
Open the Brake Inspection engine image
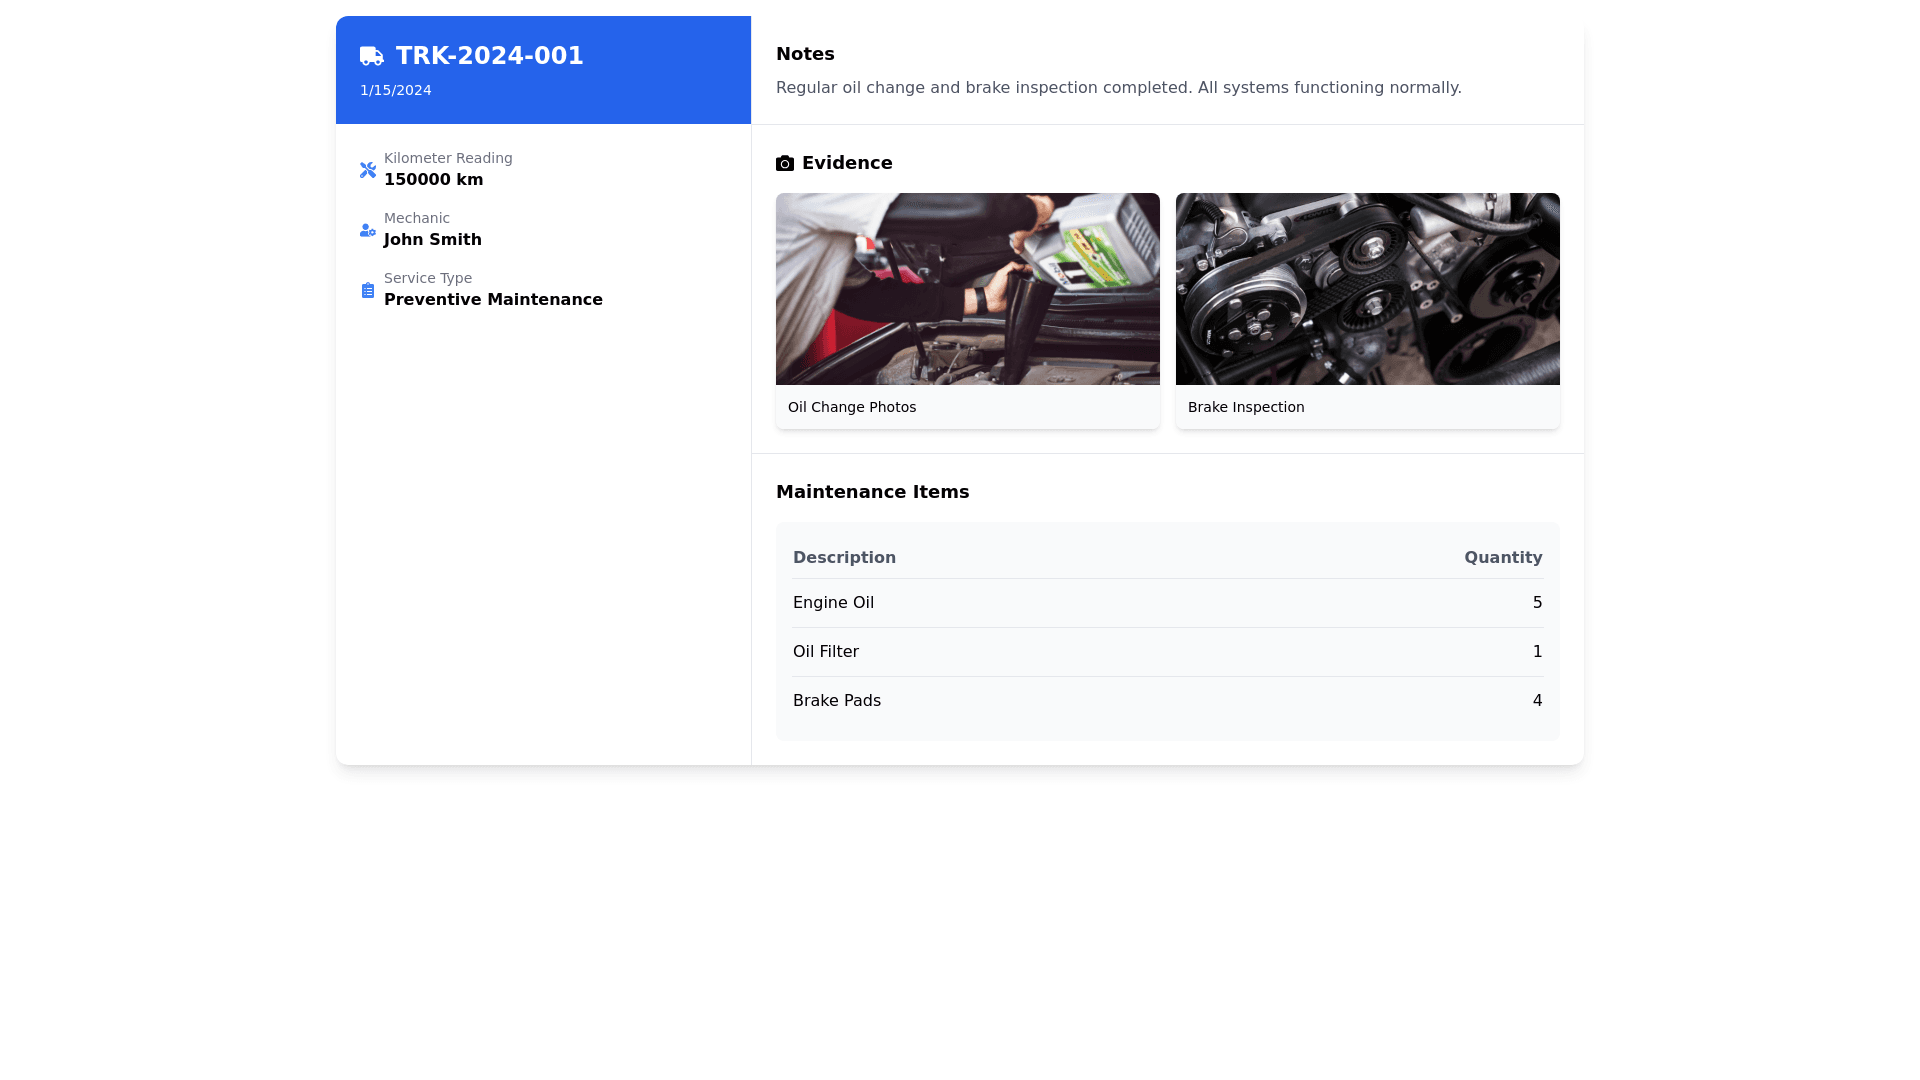[1367, 289]
